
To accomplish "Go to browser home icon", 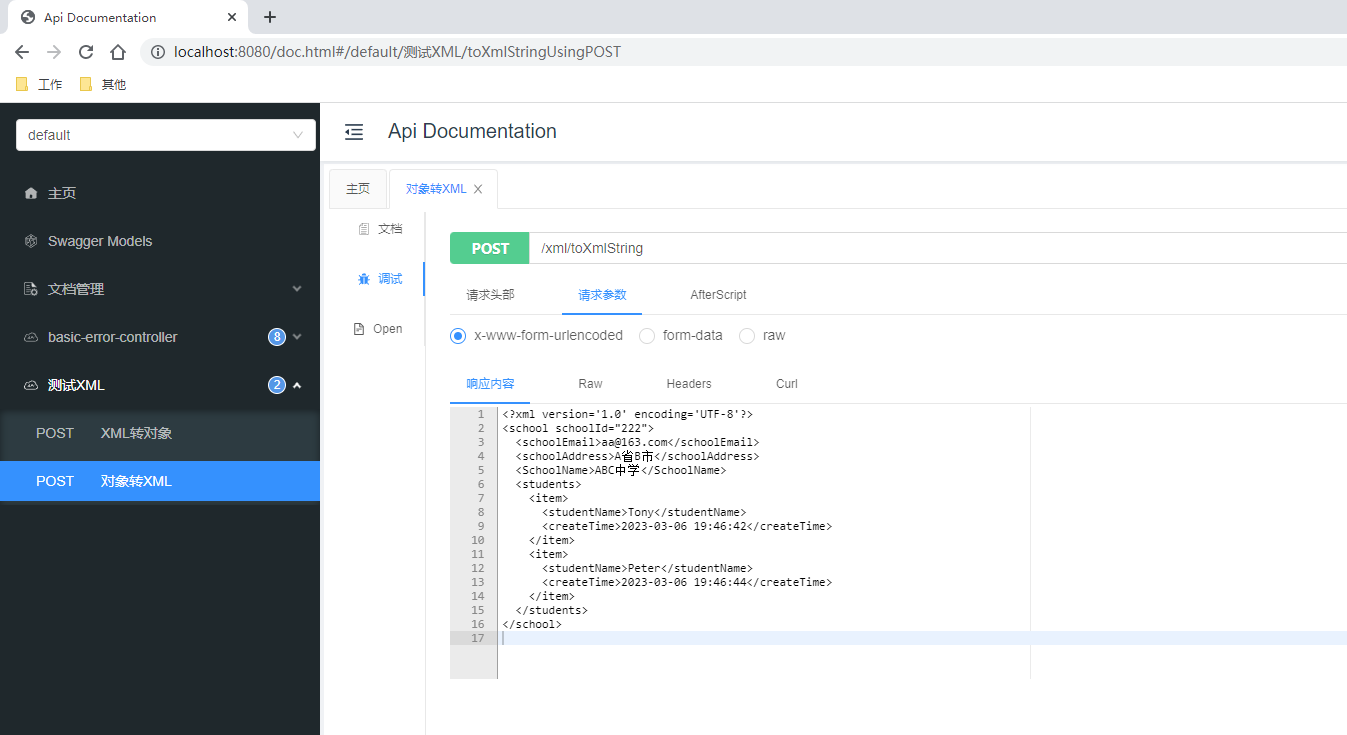I will (x=118, y=52).
